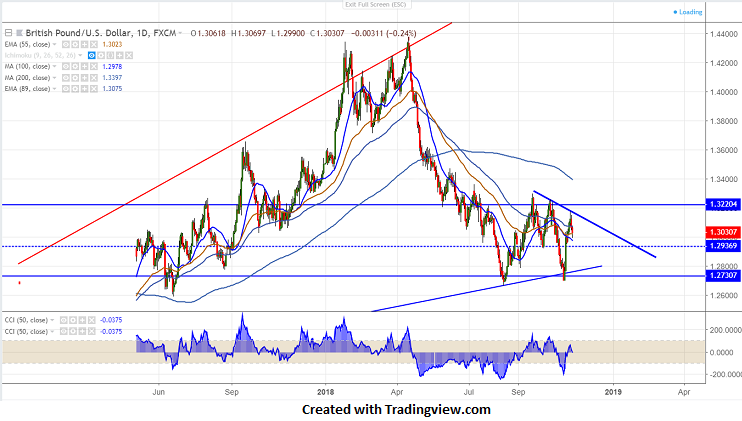Remove the EMA (55, close) indicator

click(94, 44)
